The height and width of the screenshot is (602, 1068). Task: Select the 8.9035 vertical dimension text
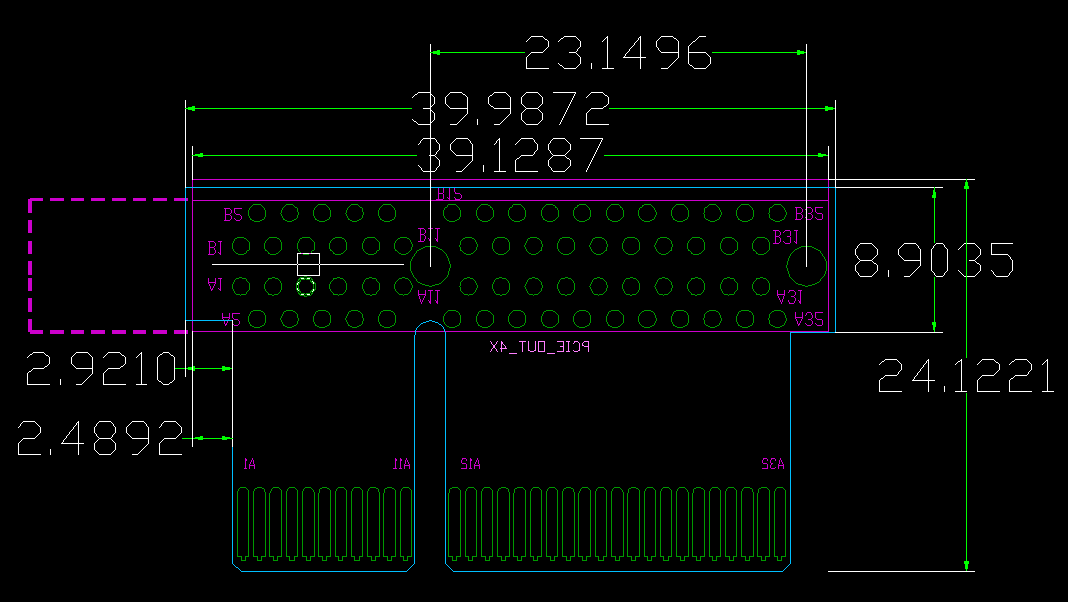[x=933, y=261]
